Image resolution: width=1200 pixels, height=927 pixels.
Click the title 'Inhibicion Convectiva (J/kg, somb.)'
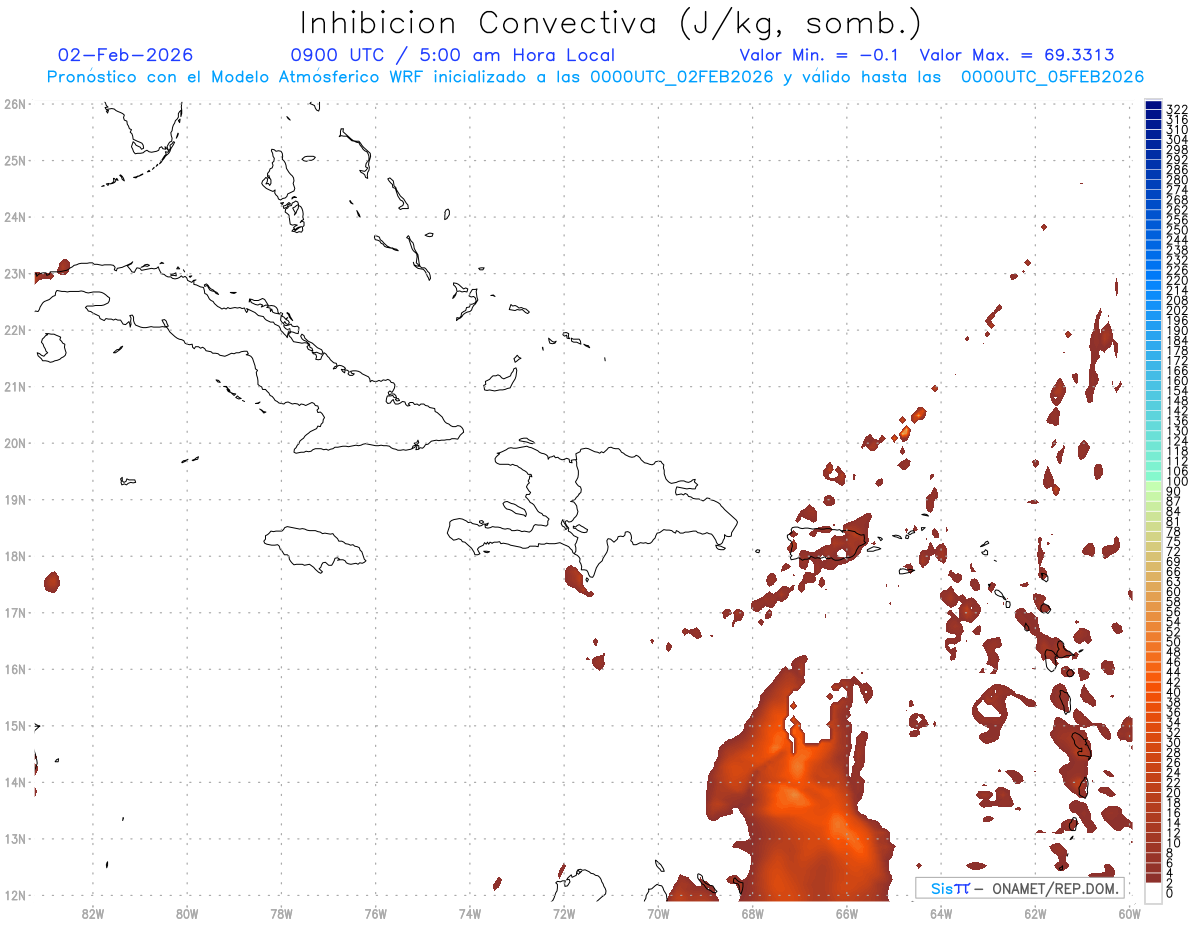pyautogui.click(x=610, y=23)
